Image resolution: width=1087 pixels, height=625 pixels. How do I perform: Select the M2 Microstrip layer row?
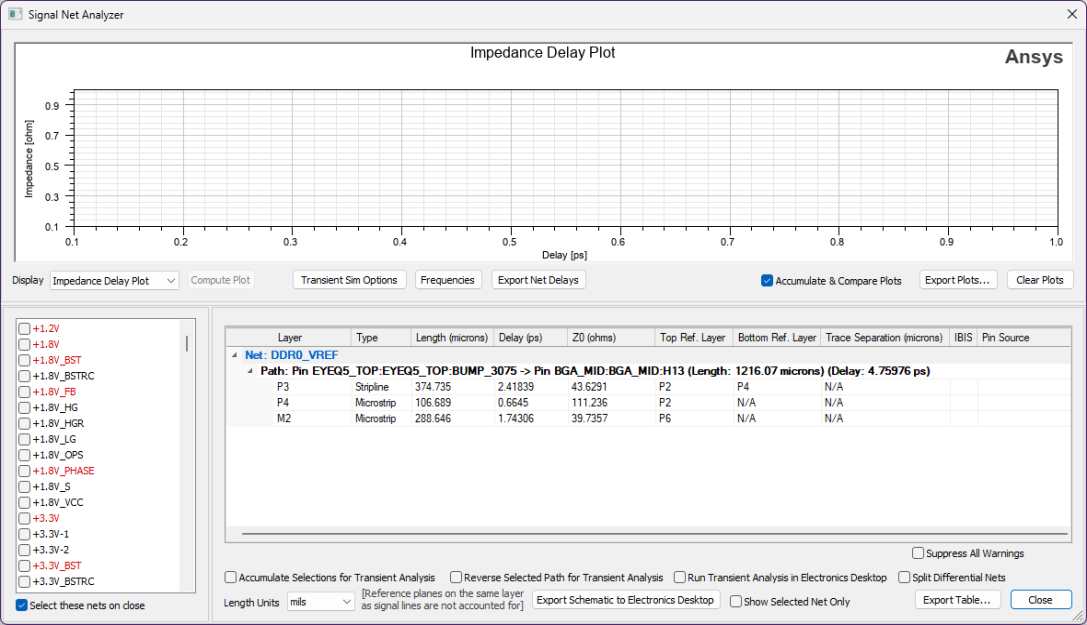648,419
